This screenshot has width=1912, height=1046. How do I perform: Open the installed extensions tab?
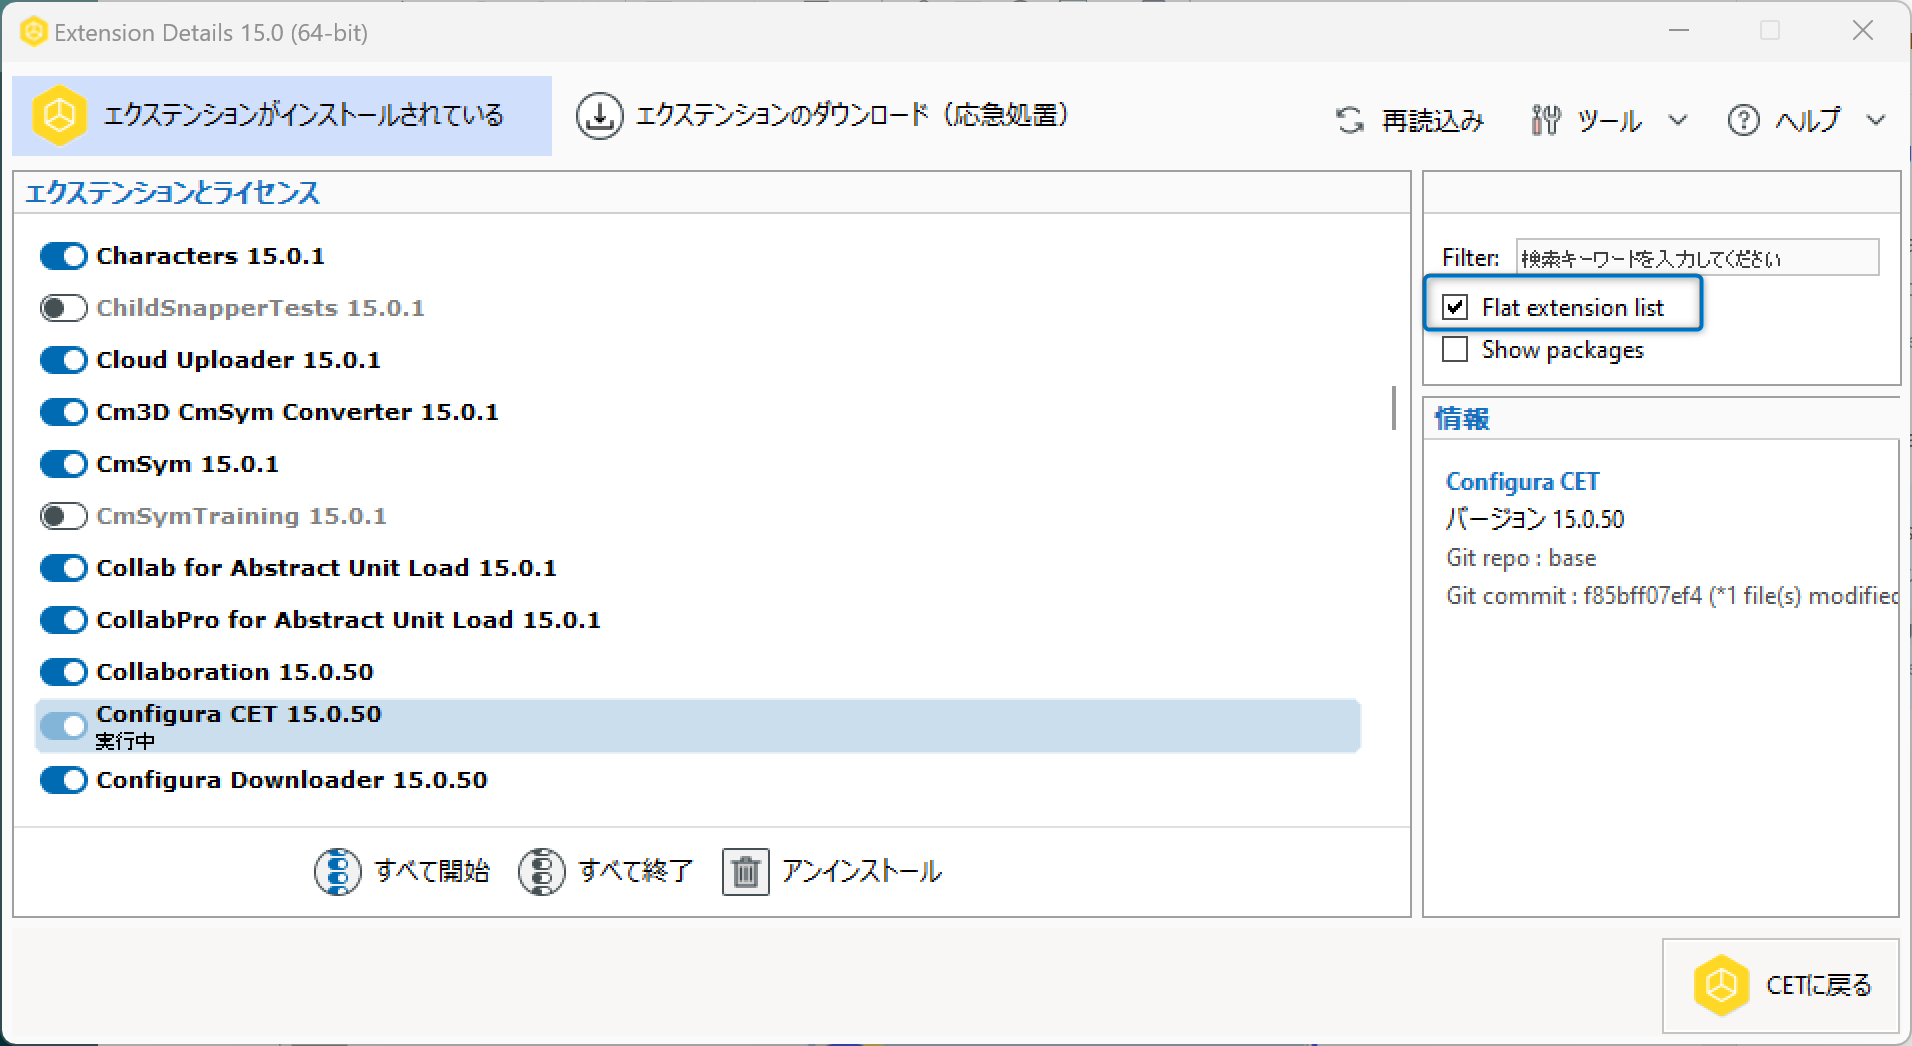282,116
